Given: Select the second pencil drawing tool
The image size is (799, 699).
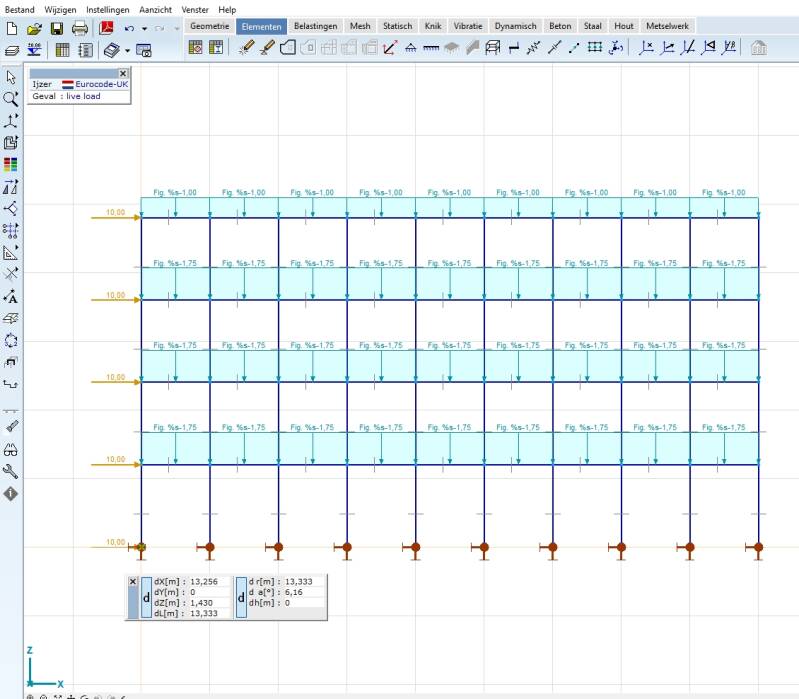Looking at the screenshot, I should point(267,48).
